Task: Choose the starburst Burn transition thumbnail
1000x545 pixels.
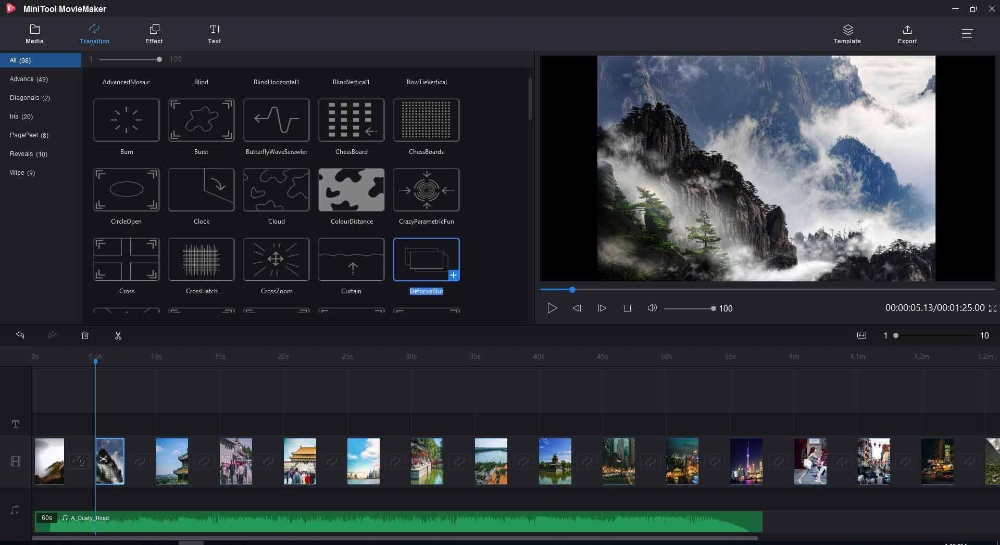Action: pyautogui.click(x=126, y=120)
